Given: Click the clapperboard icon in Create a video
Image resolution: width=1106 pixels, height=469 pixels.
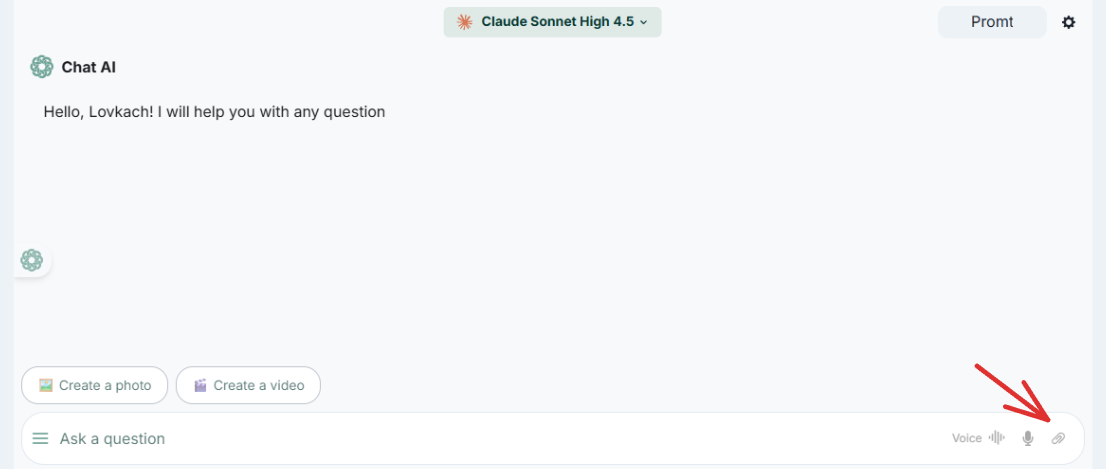Looking at the screenshot, I should coord(200,385).
